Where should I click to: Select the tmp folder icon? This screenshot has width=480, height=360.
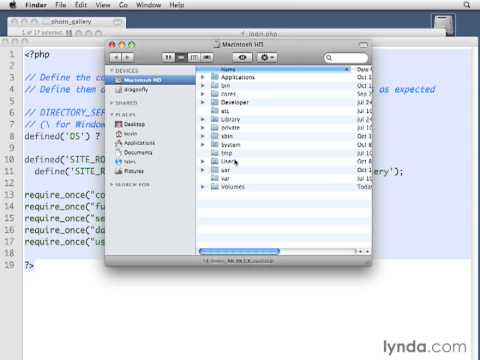(215, 153)
